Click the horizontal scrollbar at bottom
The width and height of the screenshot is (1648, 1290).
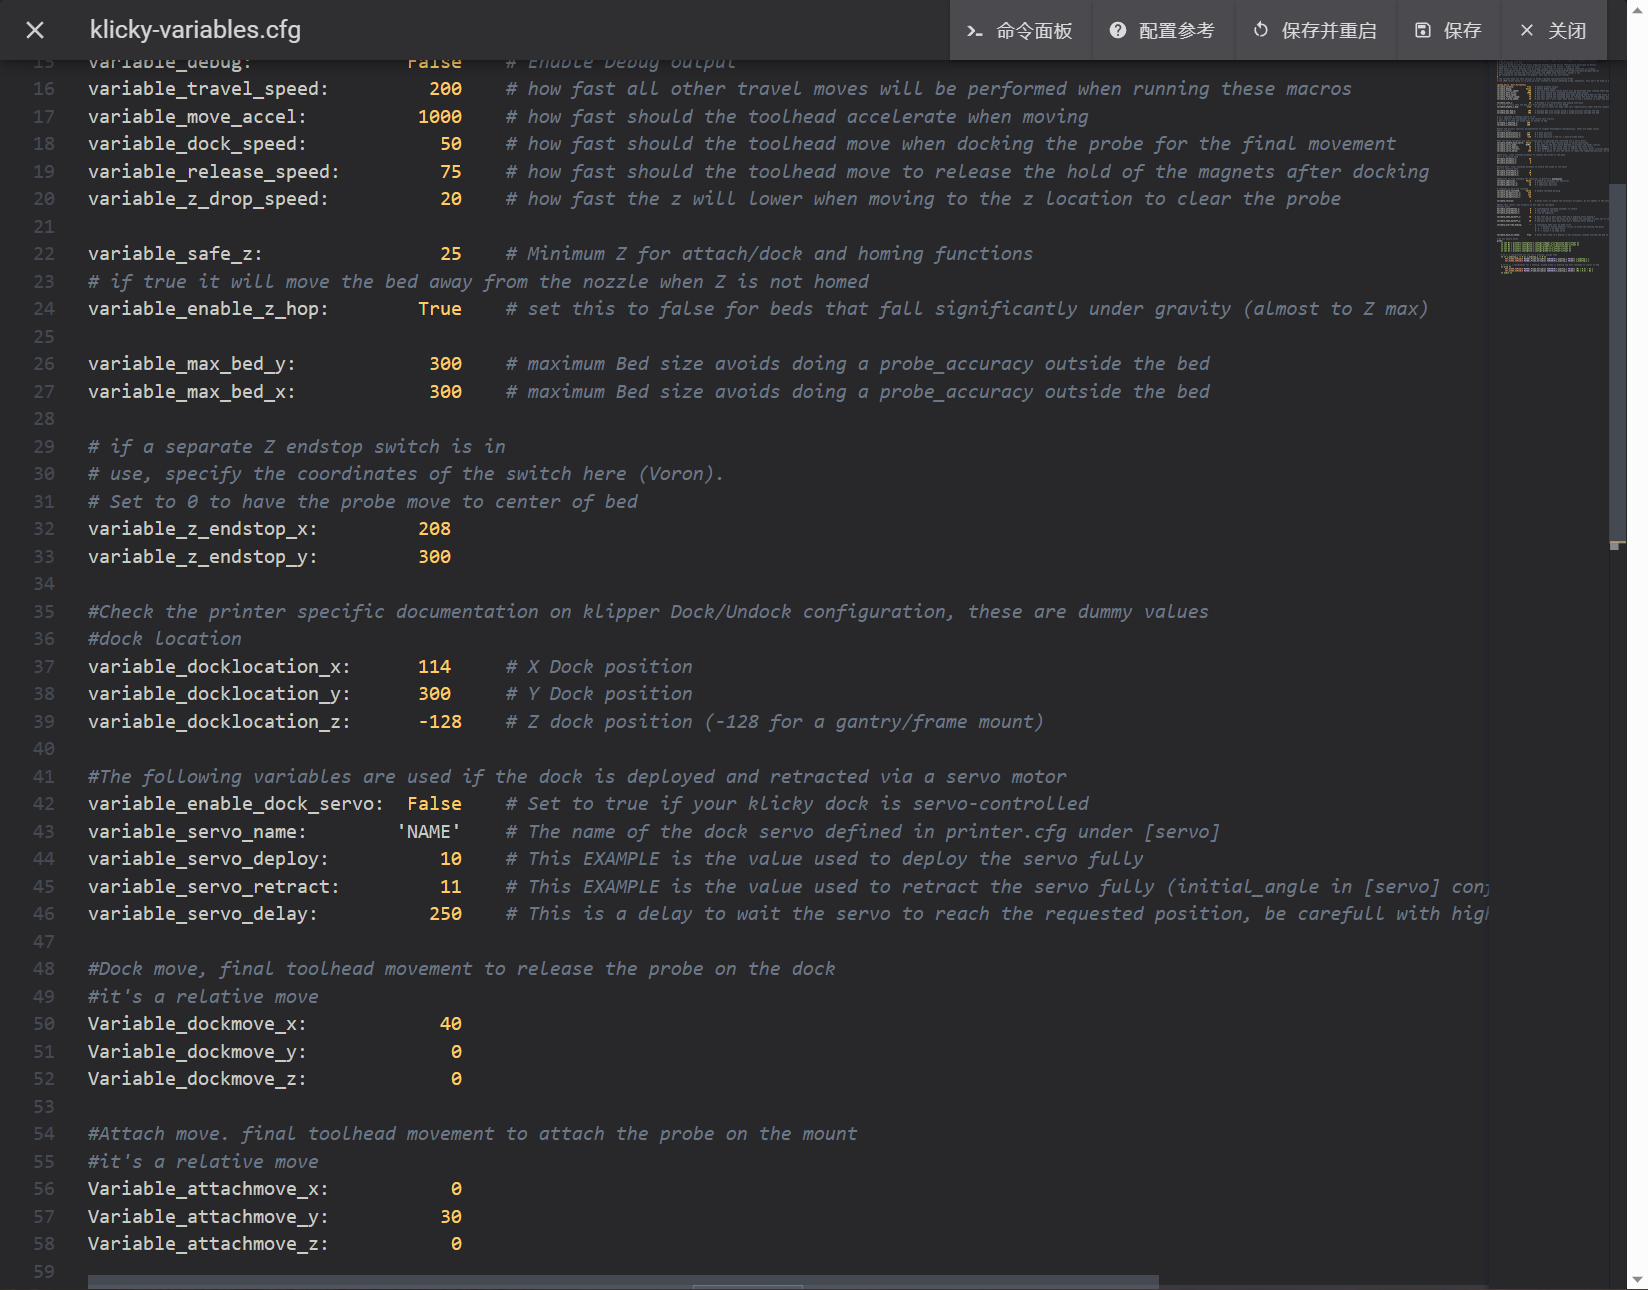pos(623,1282)
